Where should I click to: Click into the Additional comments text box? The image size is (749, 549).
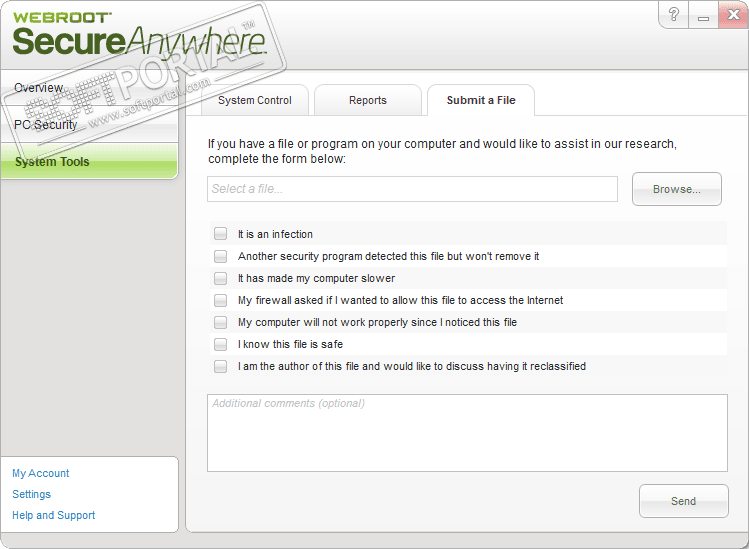[467, 433]
